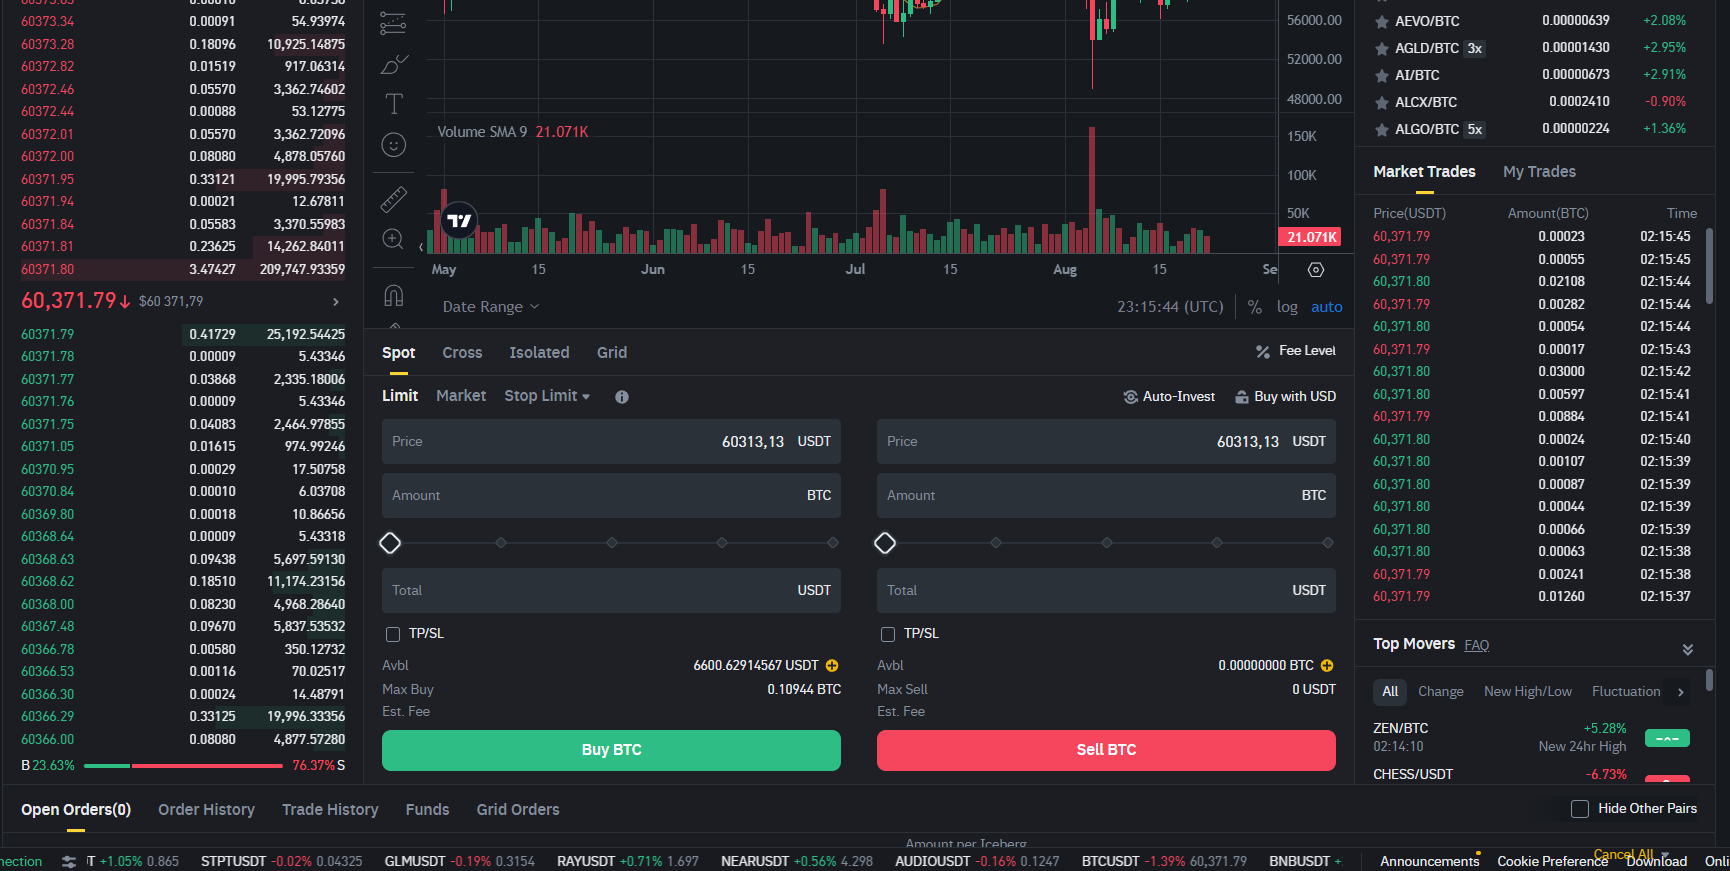The height and width of the screenshot is (871, 1730).
Task: Open the Stop Limit order type dropdown
Action: (547, 396)
